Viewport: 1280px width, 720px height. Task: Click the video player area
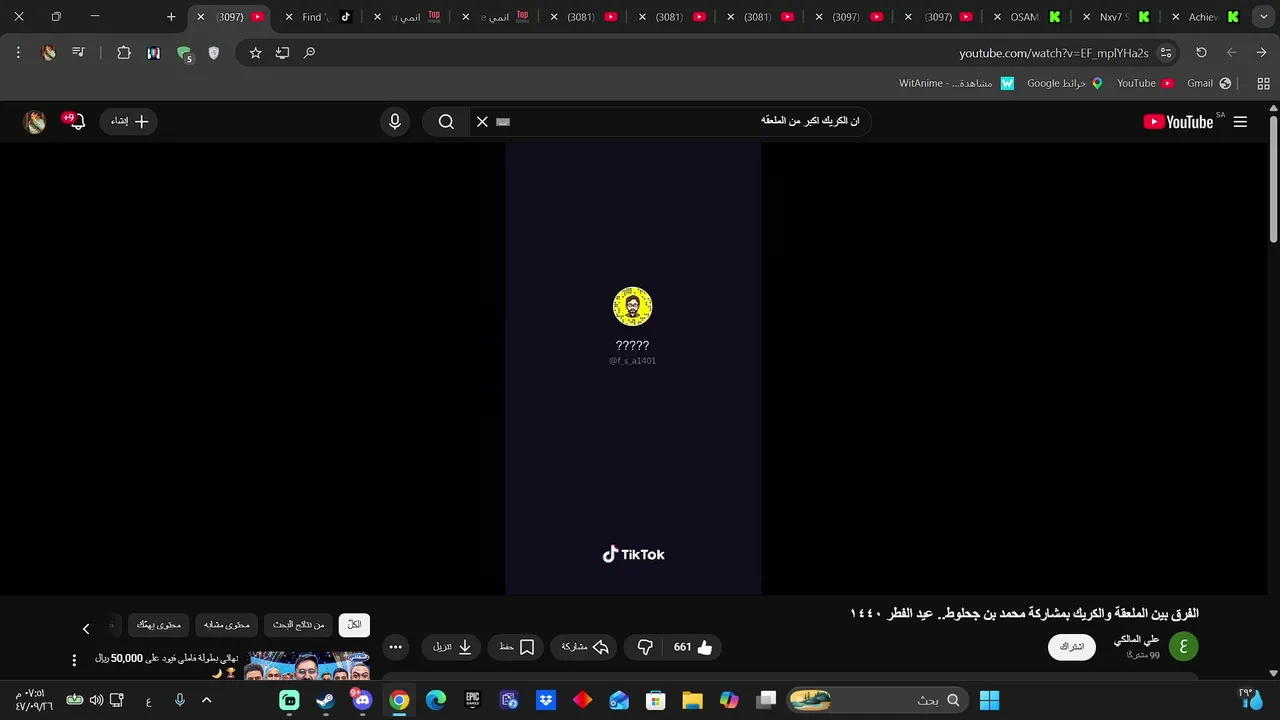633,368
